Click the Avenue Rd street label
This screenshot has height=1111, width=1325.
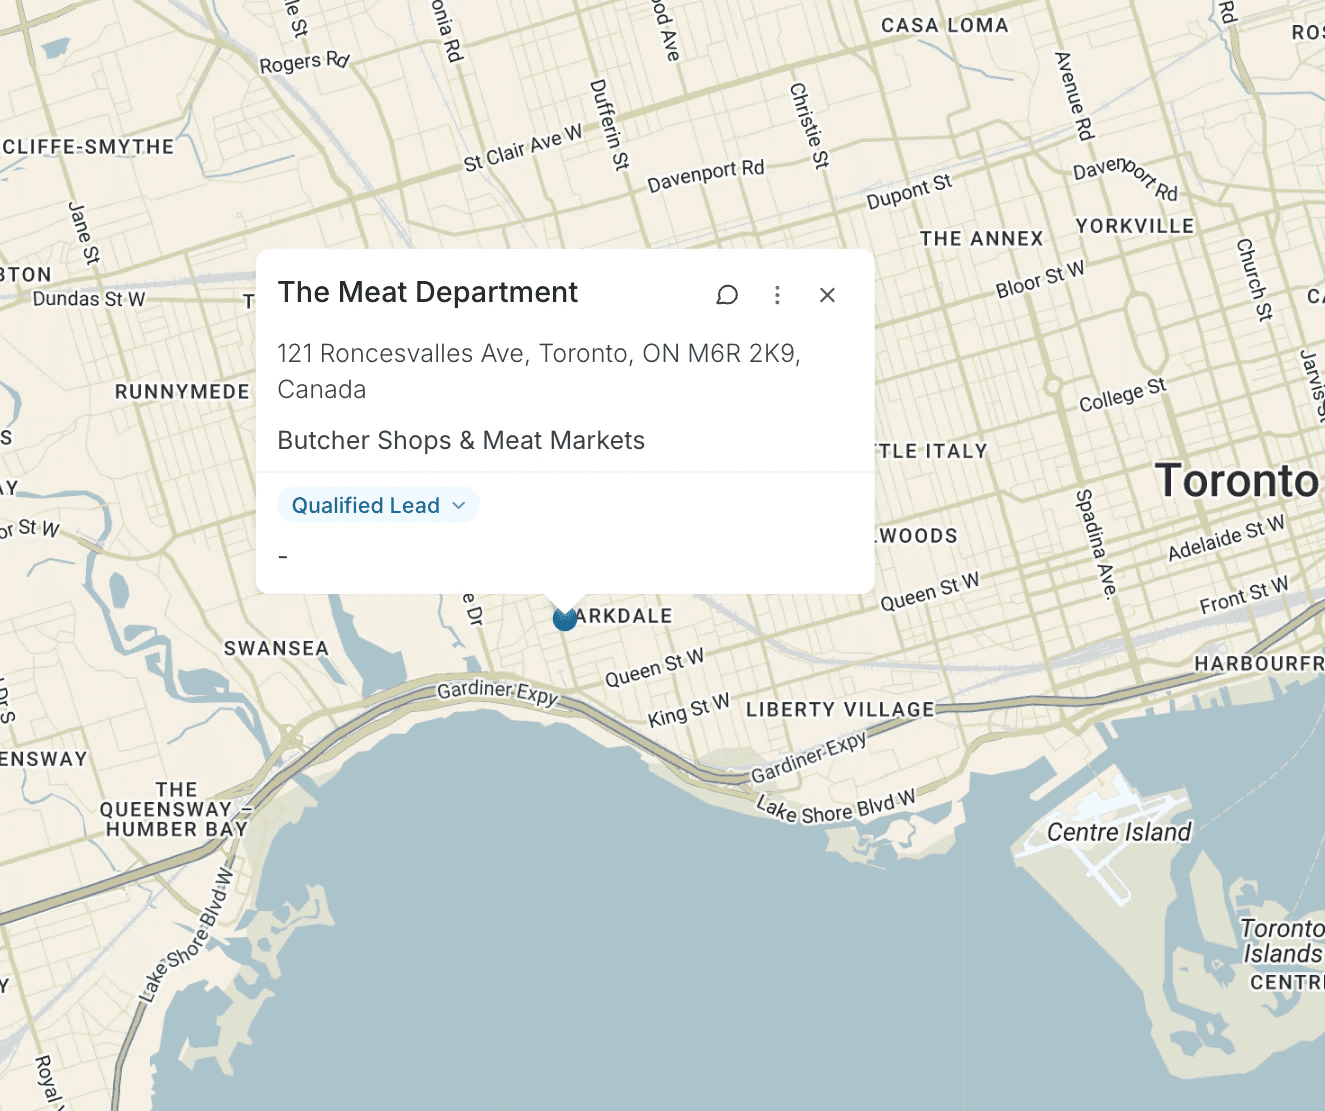click(1075, 96)
